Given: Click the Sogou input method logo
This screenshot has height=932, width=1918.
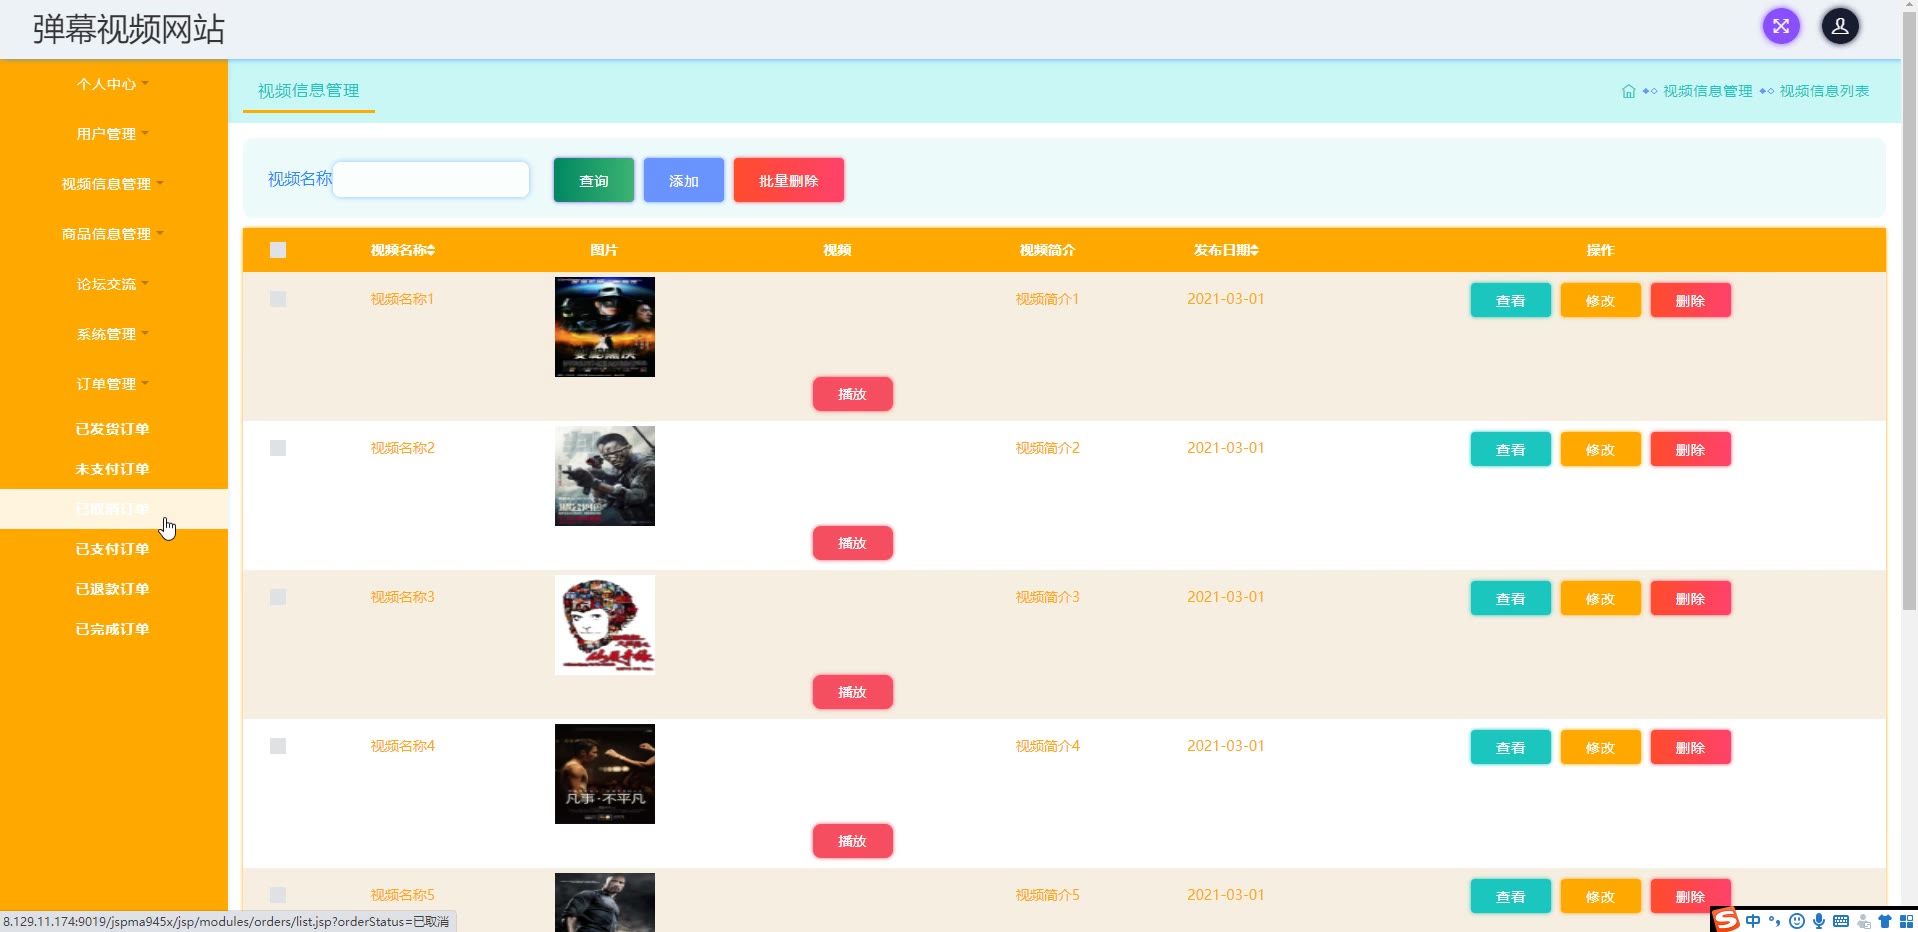Looking at the screenshot, I should (x=1727, y=920).
